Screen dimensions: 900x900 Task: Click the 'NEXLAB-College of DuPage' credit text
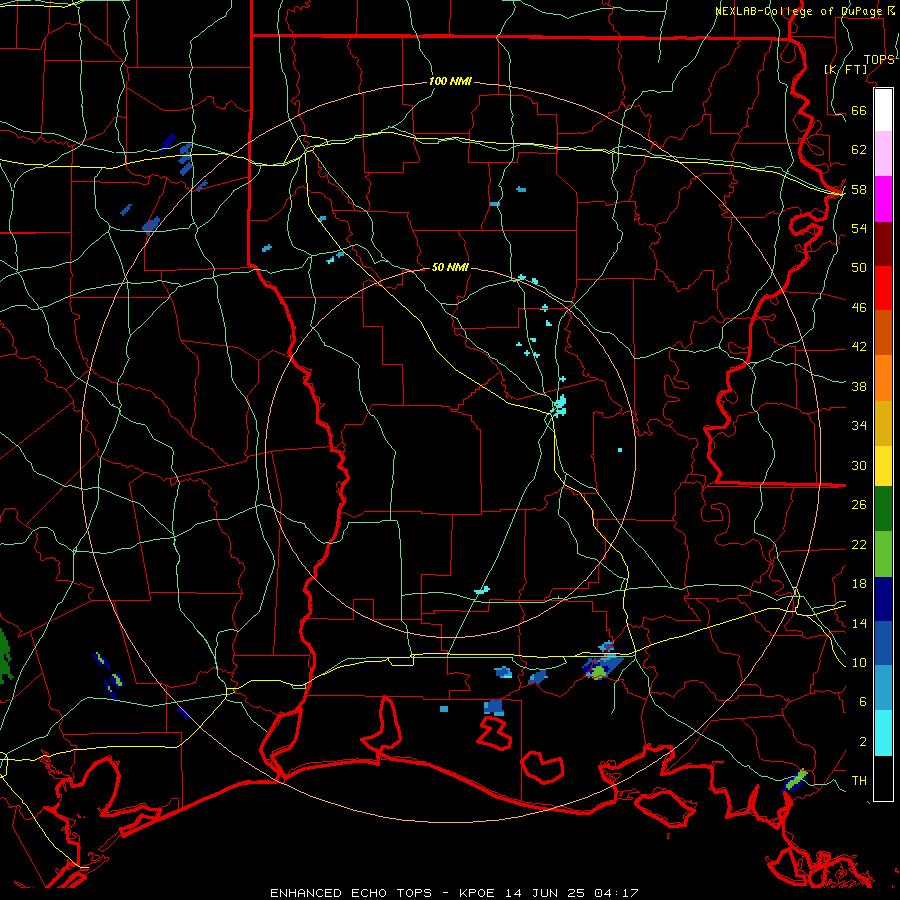click(798, 11)
